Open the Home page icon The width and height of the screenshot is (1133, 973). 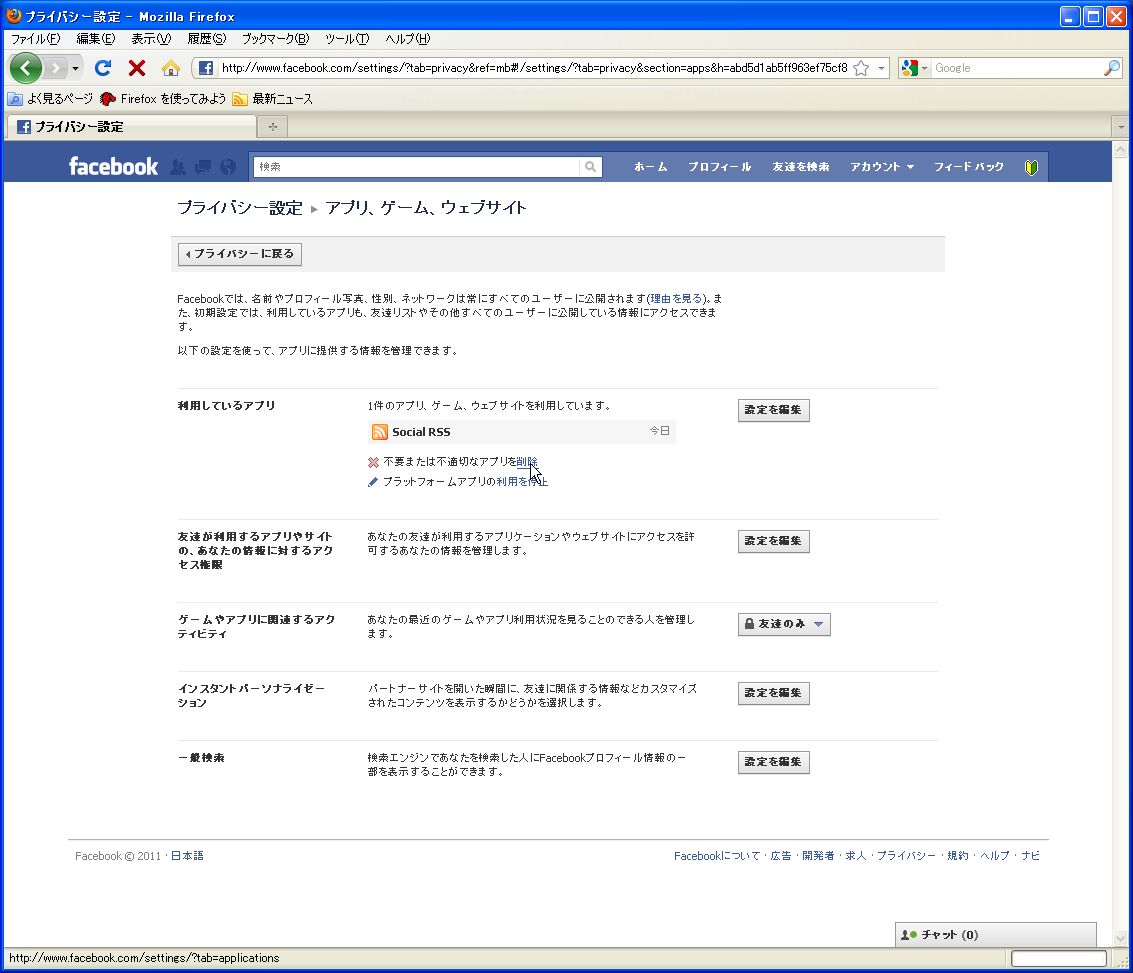(171, 68)
